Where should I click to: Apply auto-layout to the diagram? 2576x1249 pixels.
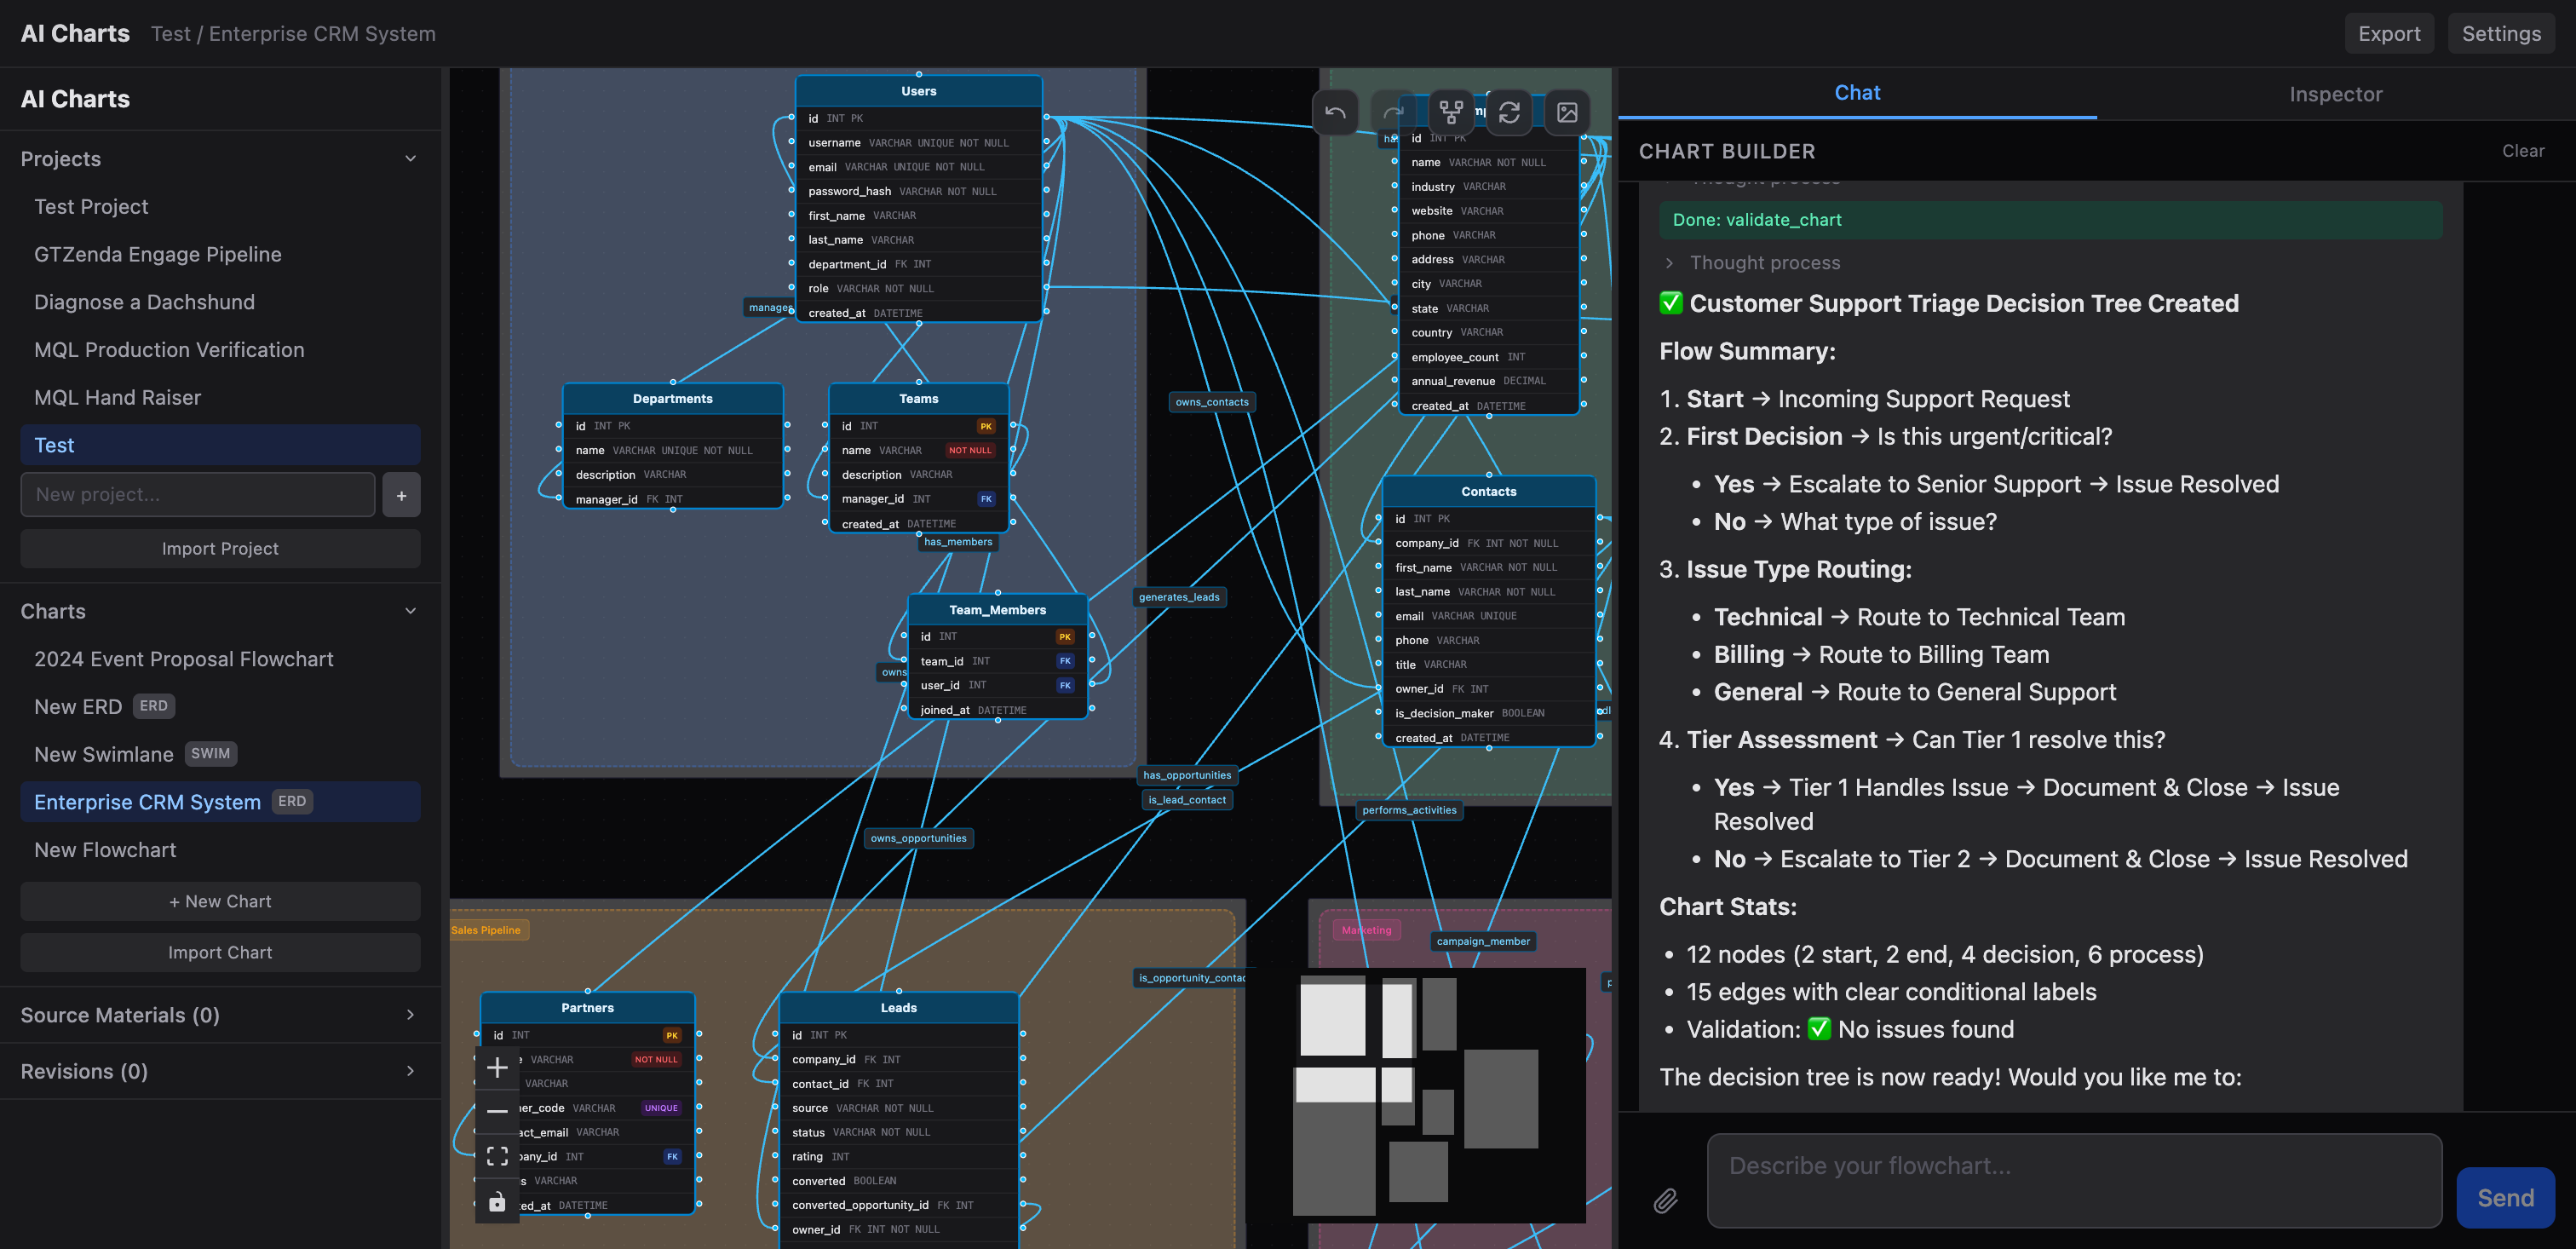click(1449, 112)
